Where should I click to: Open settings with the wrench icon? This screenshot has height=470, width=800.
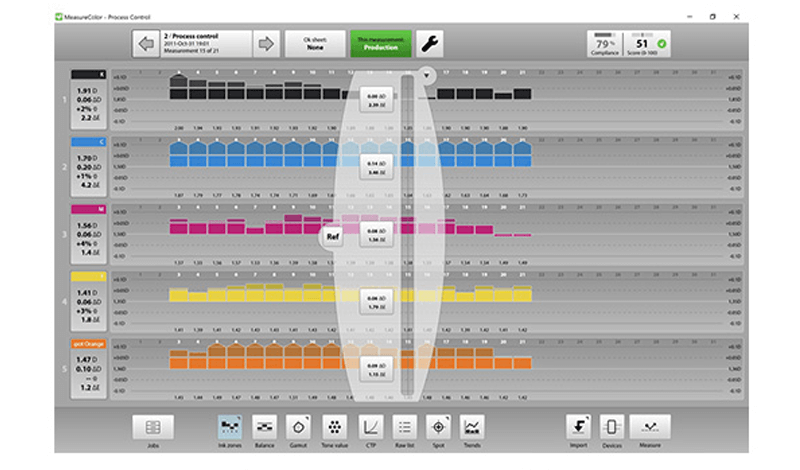[x=430, y=44]
